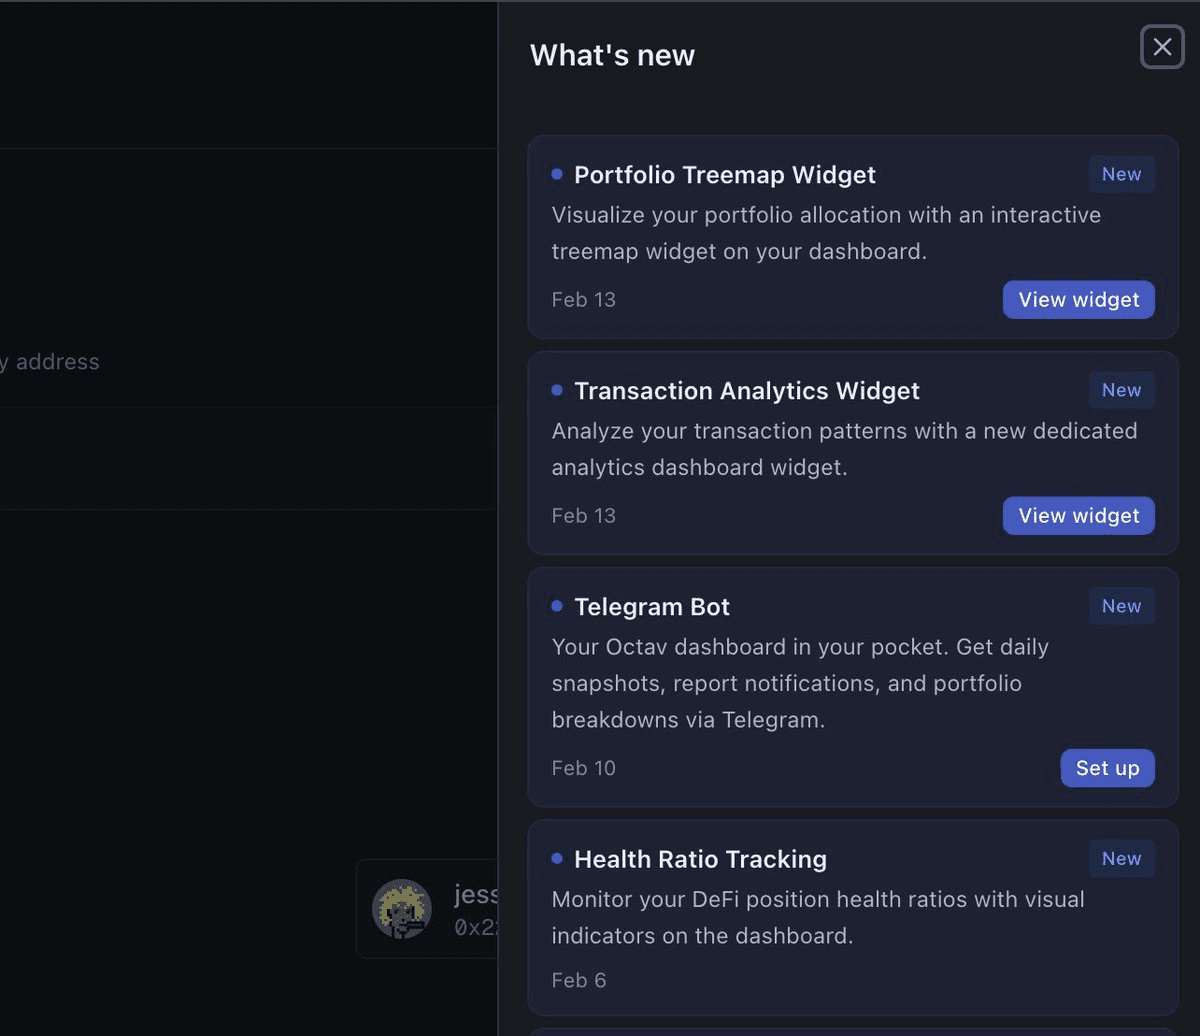Select the Transaction Analytics Widget heading
The width and height of the screenshot is (1200, 1036).
(x=746, y=391)
